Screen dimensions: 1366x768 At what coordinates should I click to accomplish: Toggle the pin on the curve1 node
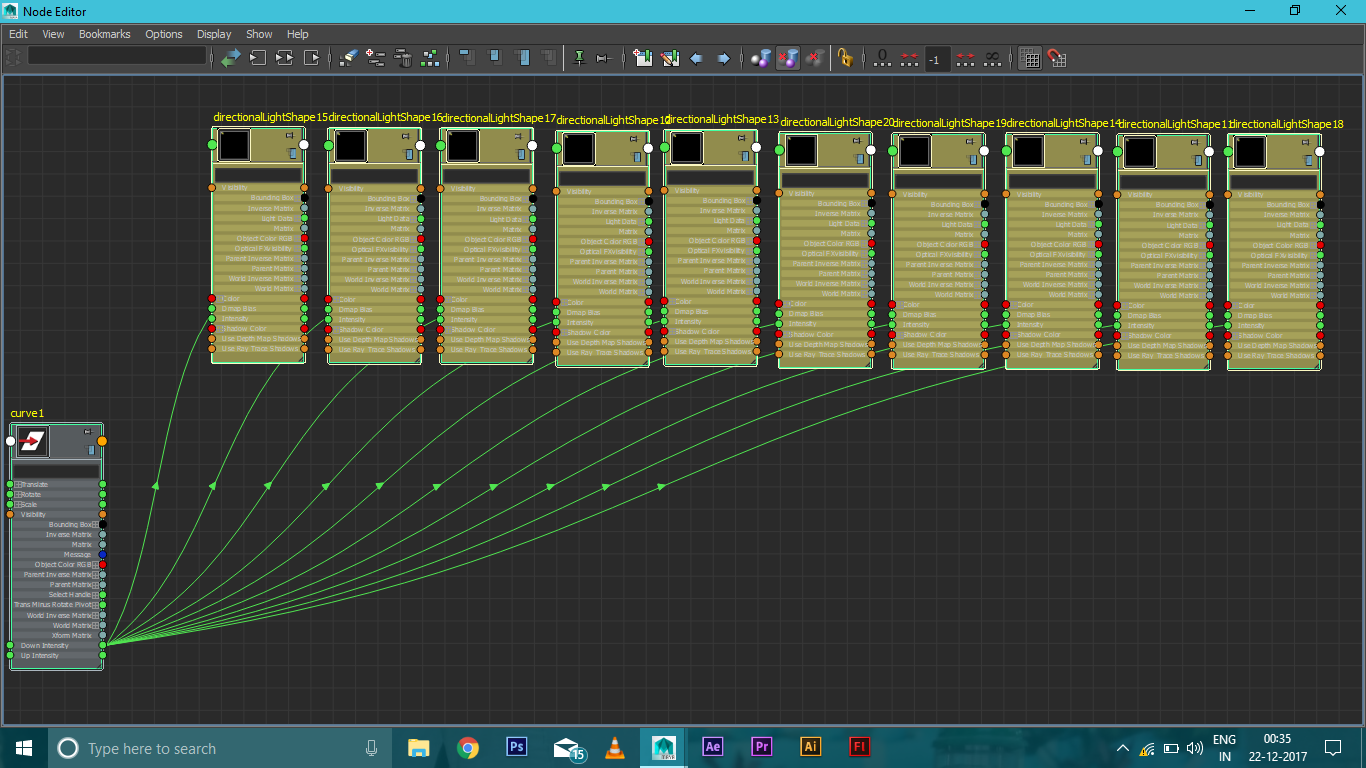pyautogui.click(x=88, y=432)
